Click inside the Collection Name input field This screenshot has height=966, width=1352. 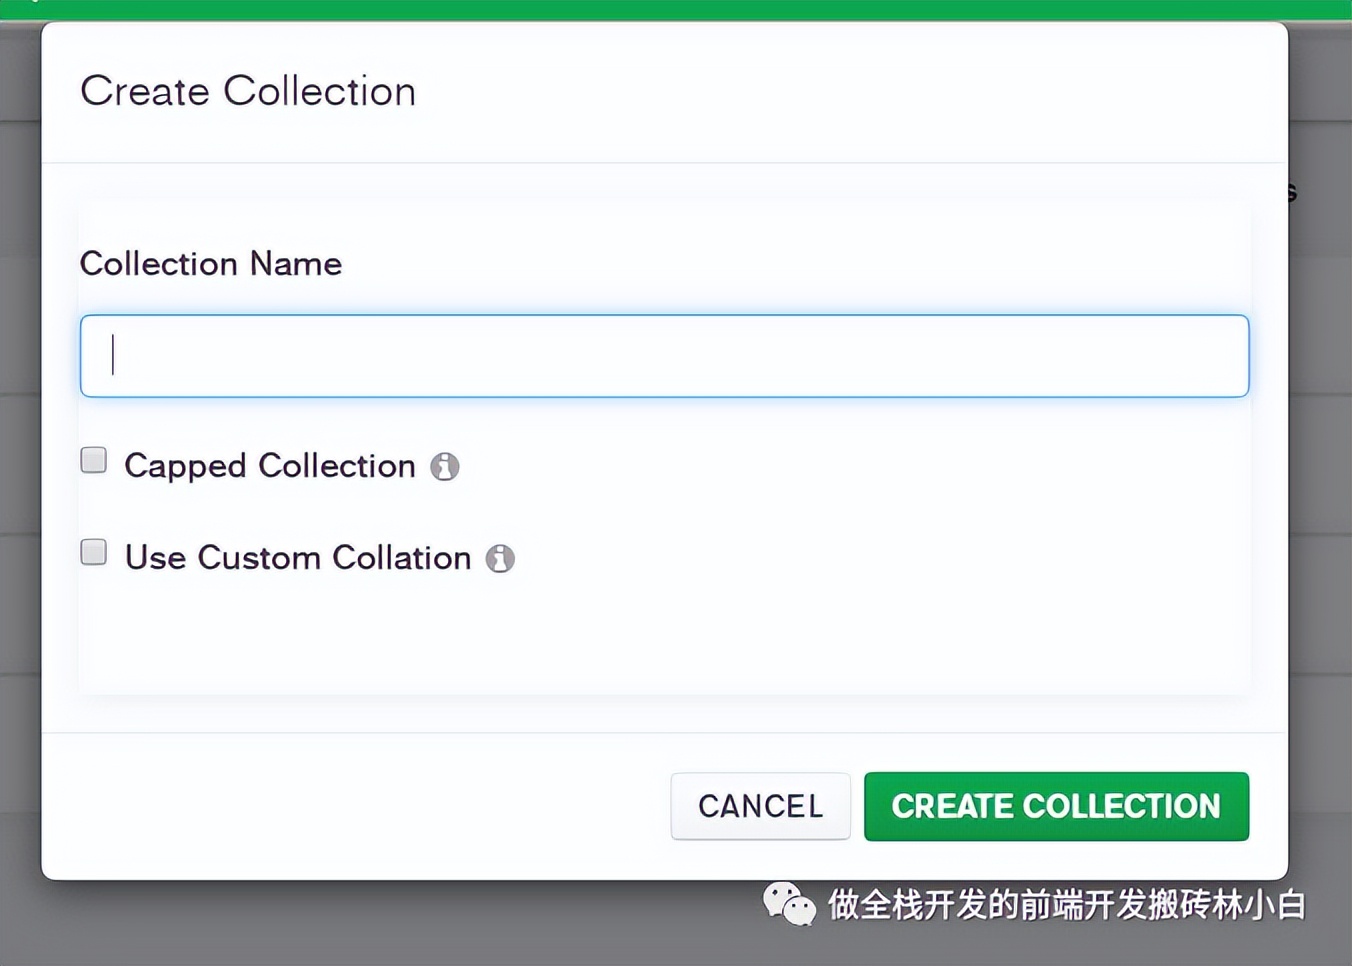coord(664,355)
